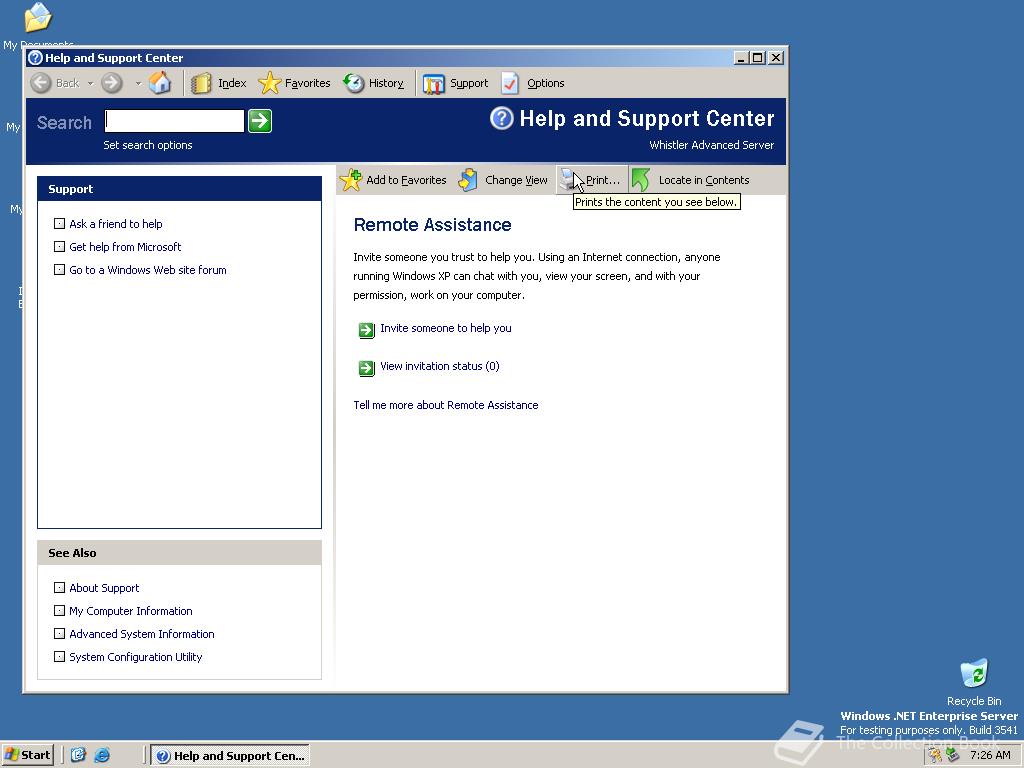Click the Options checklist icon
Screen dimensions: 1024x768
(510, 83)
